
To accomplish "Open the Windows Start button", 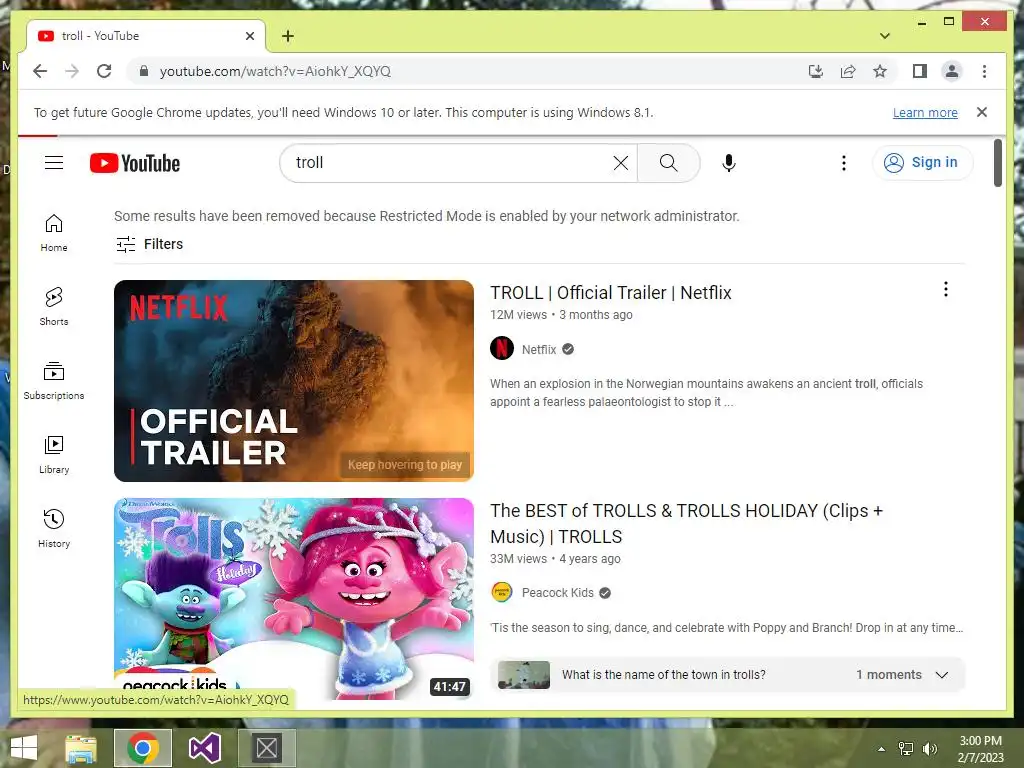I will tap(24, 748).
